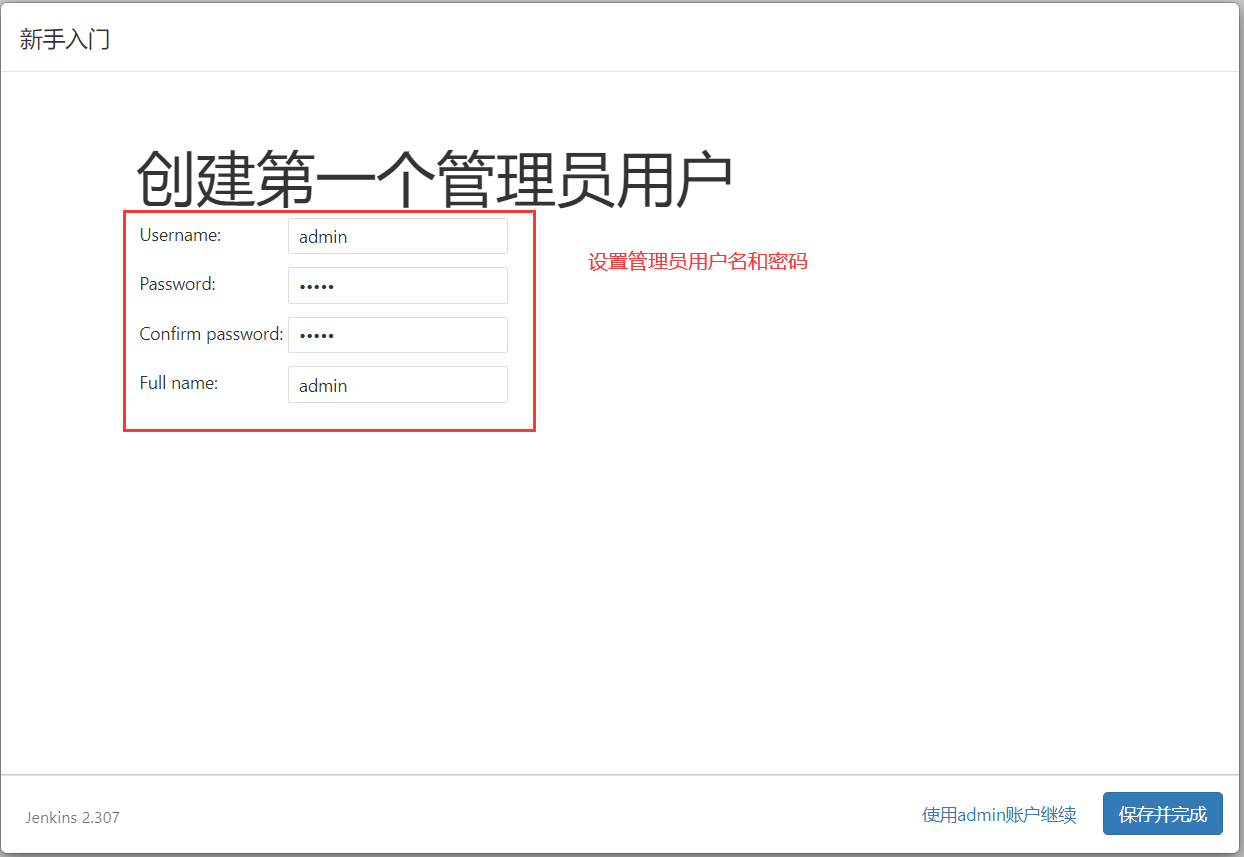Click the Full name input field
This screenshot has width=1244, height=857.
397,385
